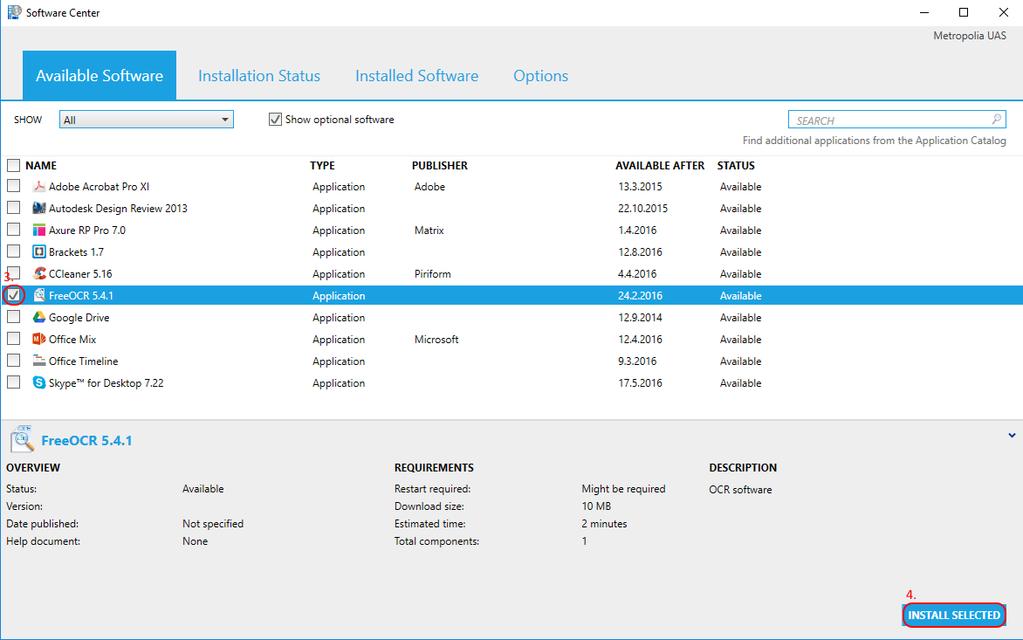Image resolution: width=1023 pixels, height=640 pixels.
Task: Toggle the select-all checkbox in header
Action: (x=13, y=165)
